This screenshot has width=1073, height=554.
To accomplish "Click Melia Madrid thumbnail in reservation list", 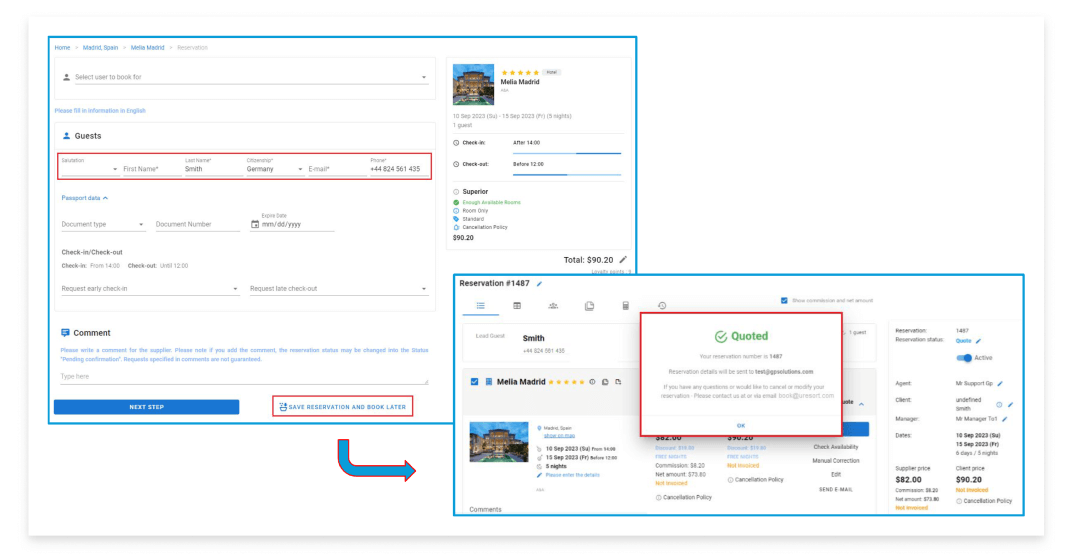I will pyautogui.click(x=499, y=442).
